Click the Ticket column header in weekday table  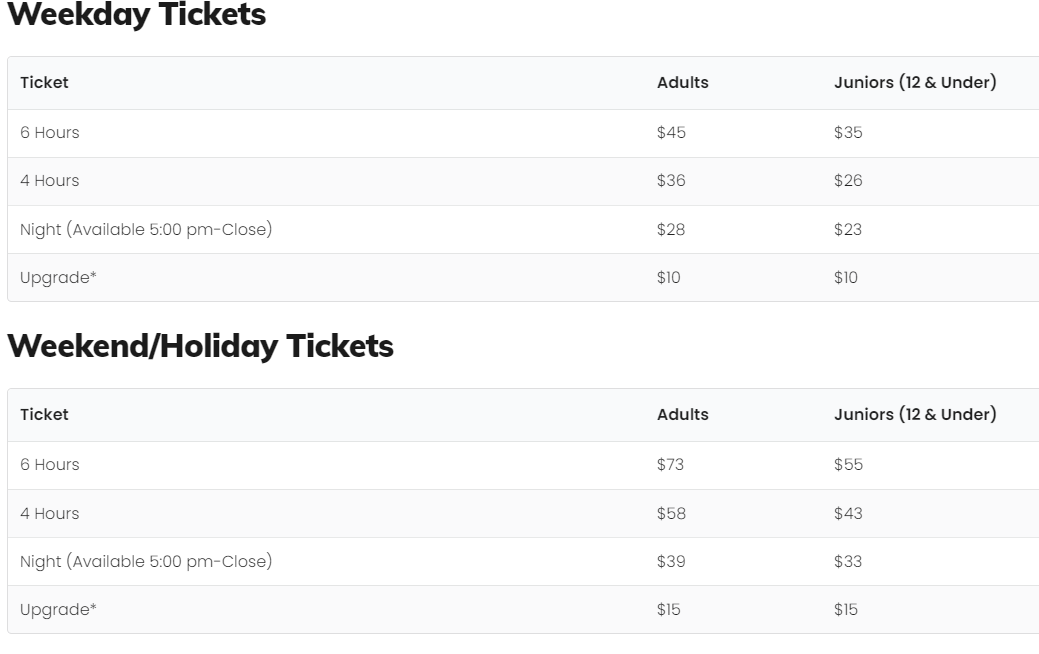click(x=44, y=83)
